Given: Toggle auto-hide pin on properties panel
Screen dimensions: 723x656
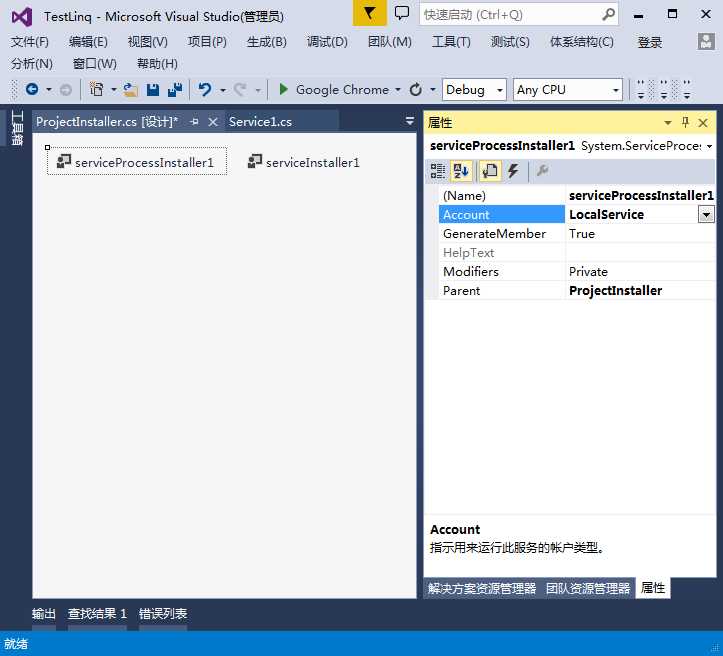Looking at the screenshot, I should click(685, 122).
